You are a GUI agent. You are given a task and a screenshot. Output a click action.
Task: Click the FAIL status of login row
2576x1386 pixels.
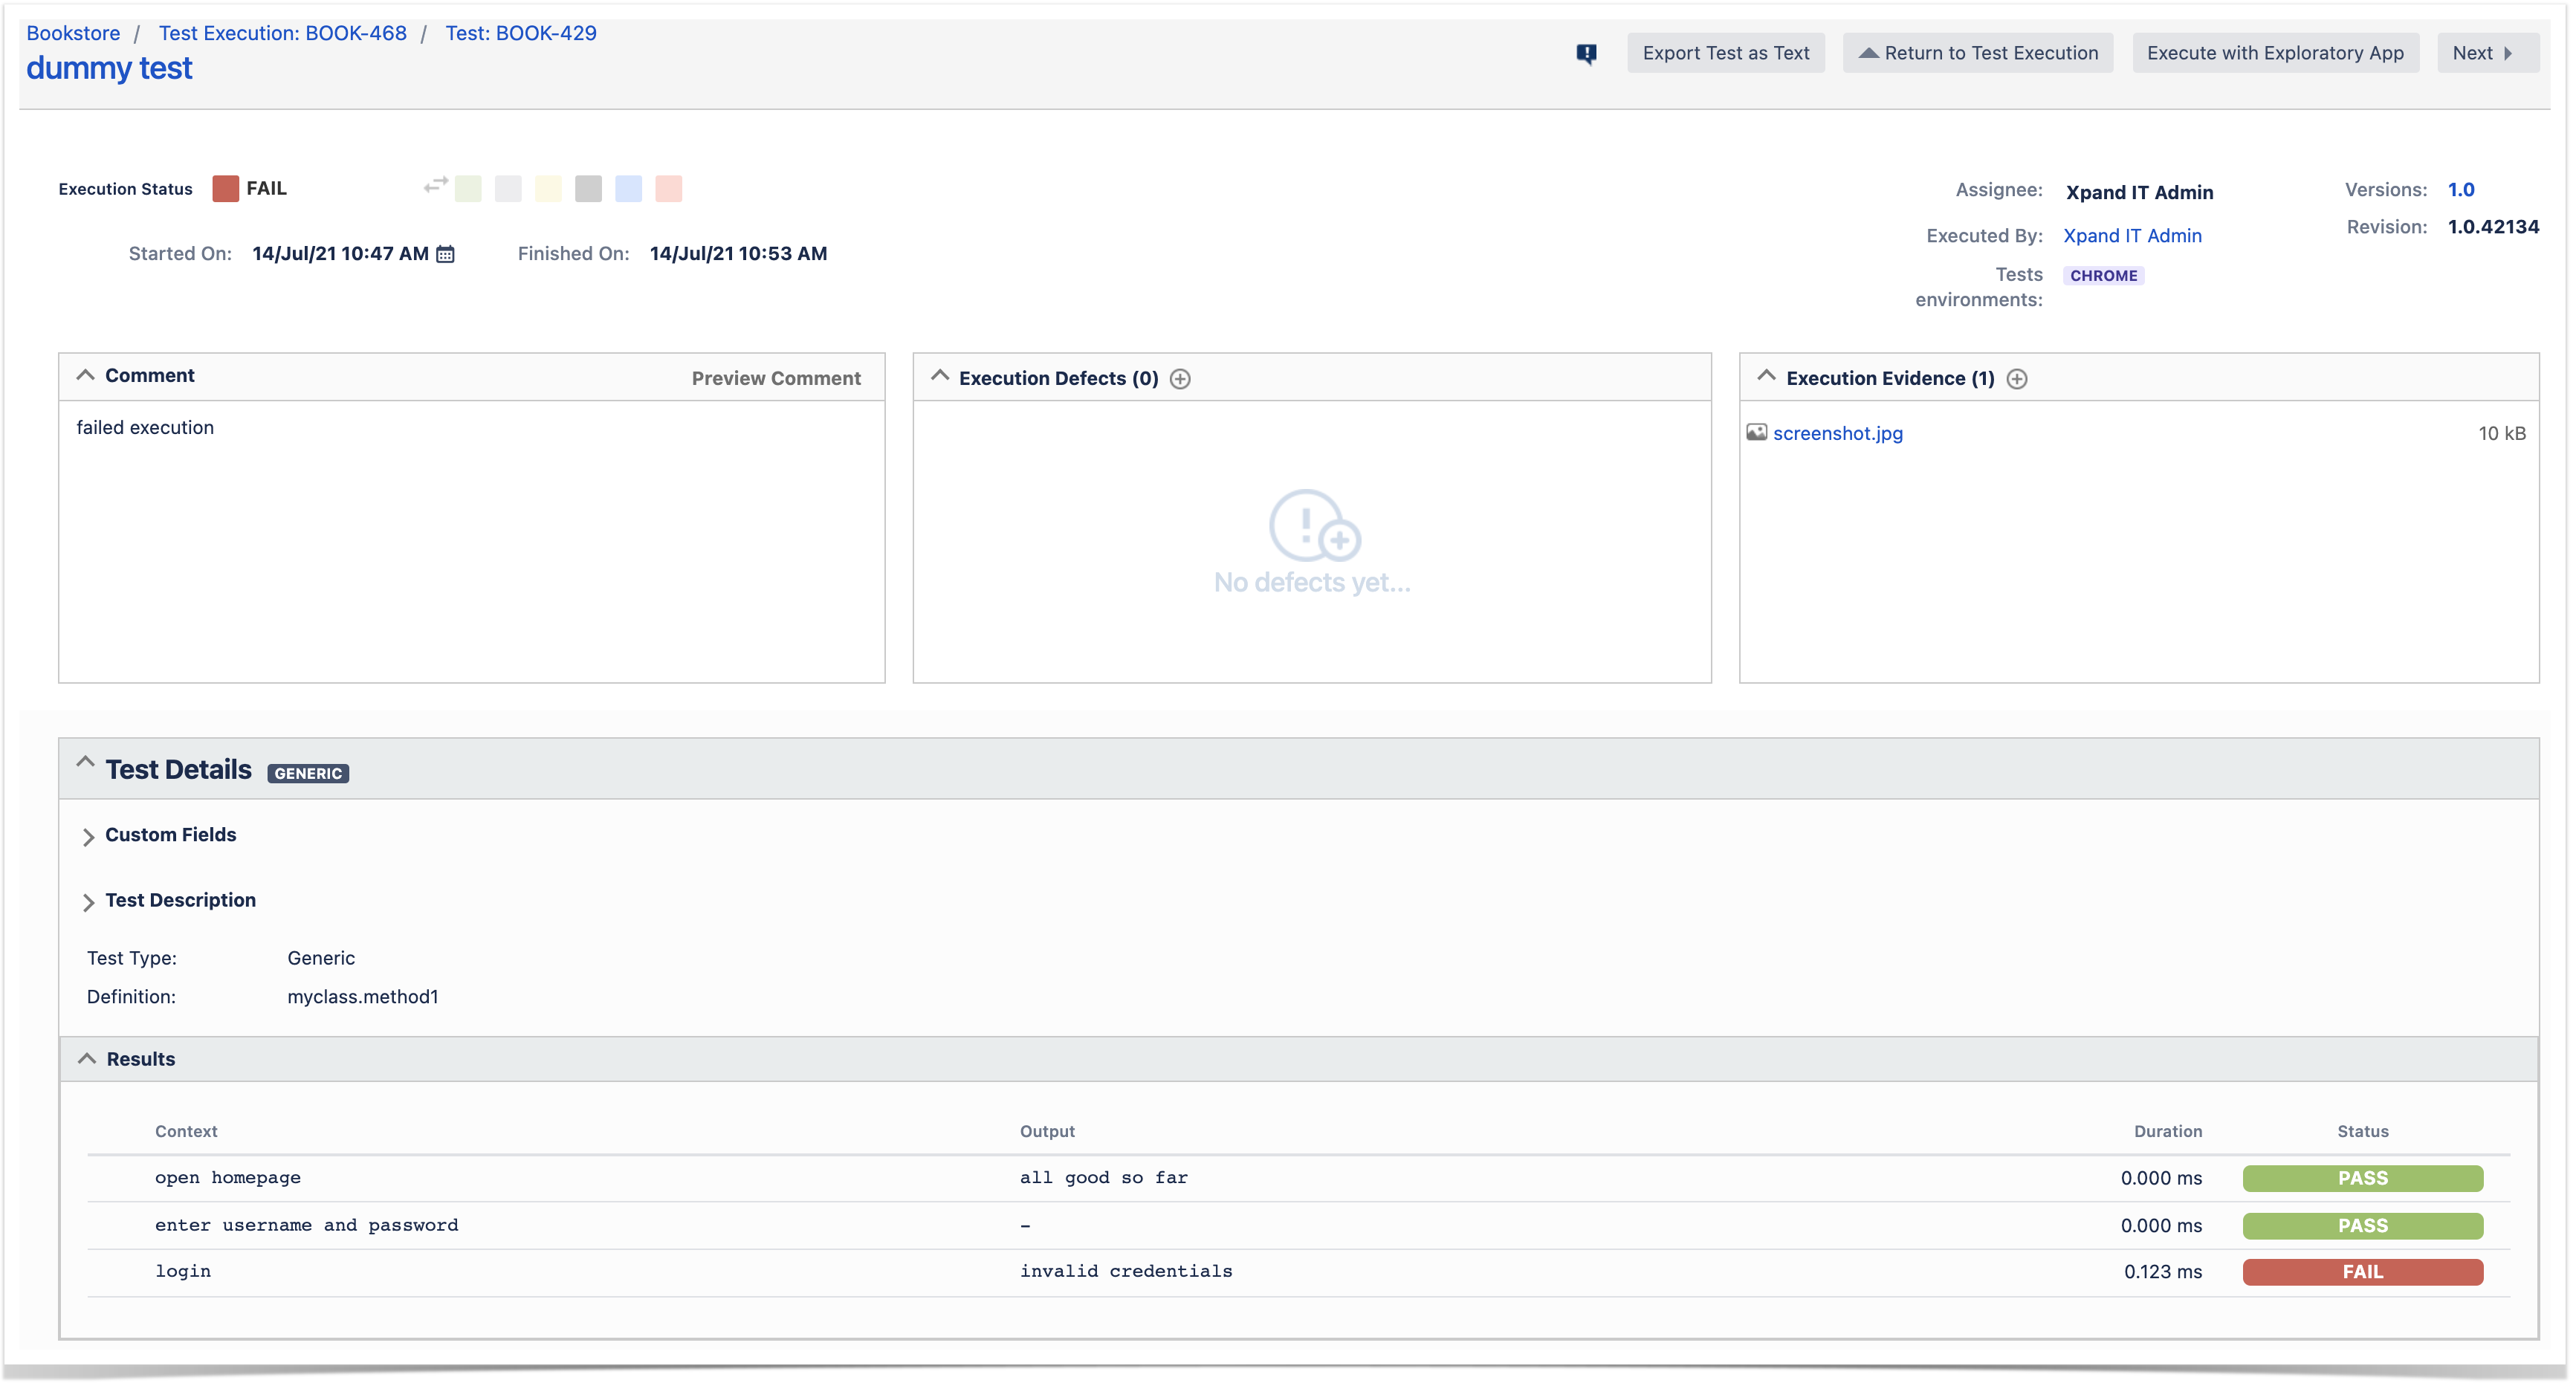[2362, 1272]
